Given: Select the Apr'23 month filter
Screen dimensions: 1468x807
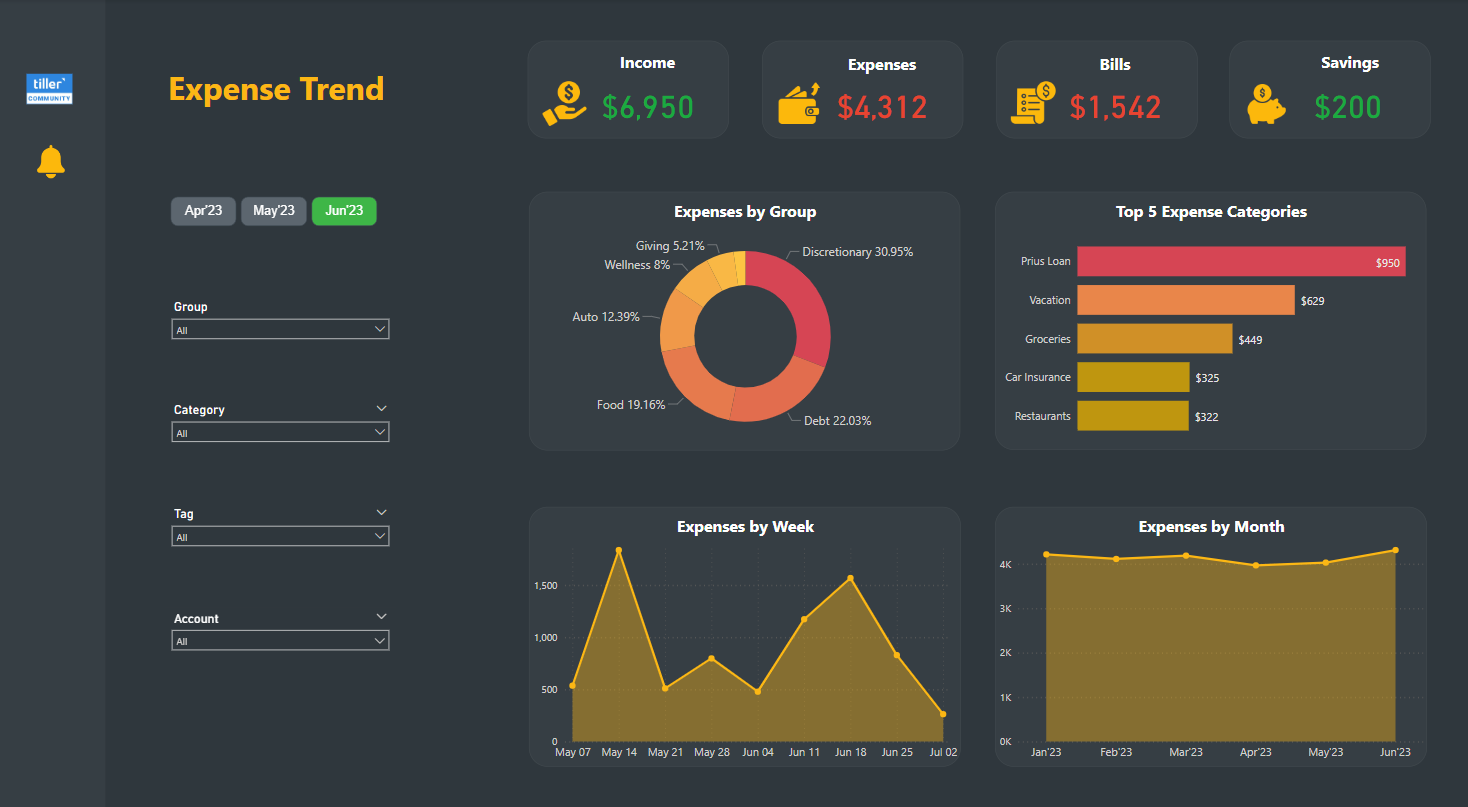Looking at the screenshot, I should [204, 211].
